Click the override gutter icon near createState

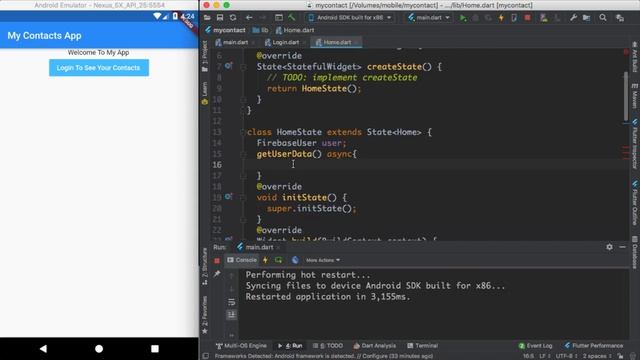pos(228,66)
